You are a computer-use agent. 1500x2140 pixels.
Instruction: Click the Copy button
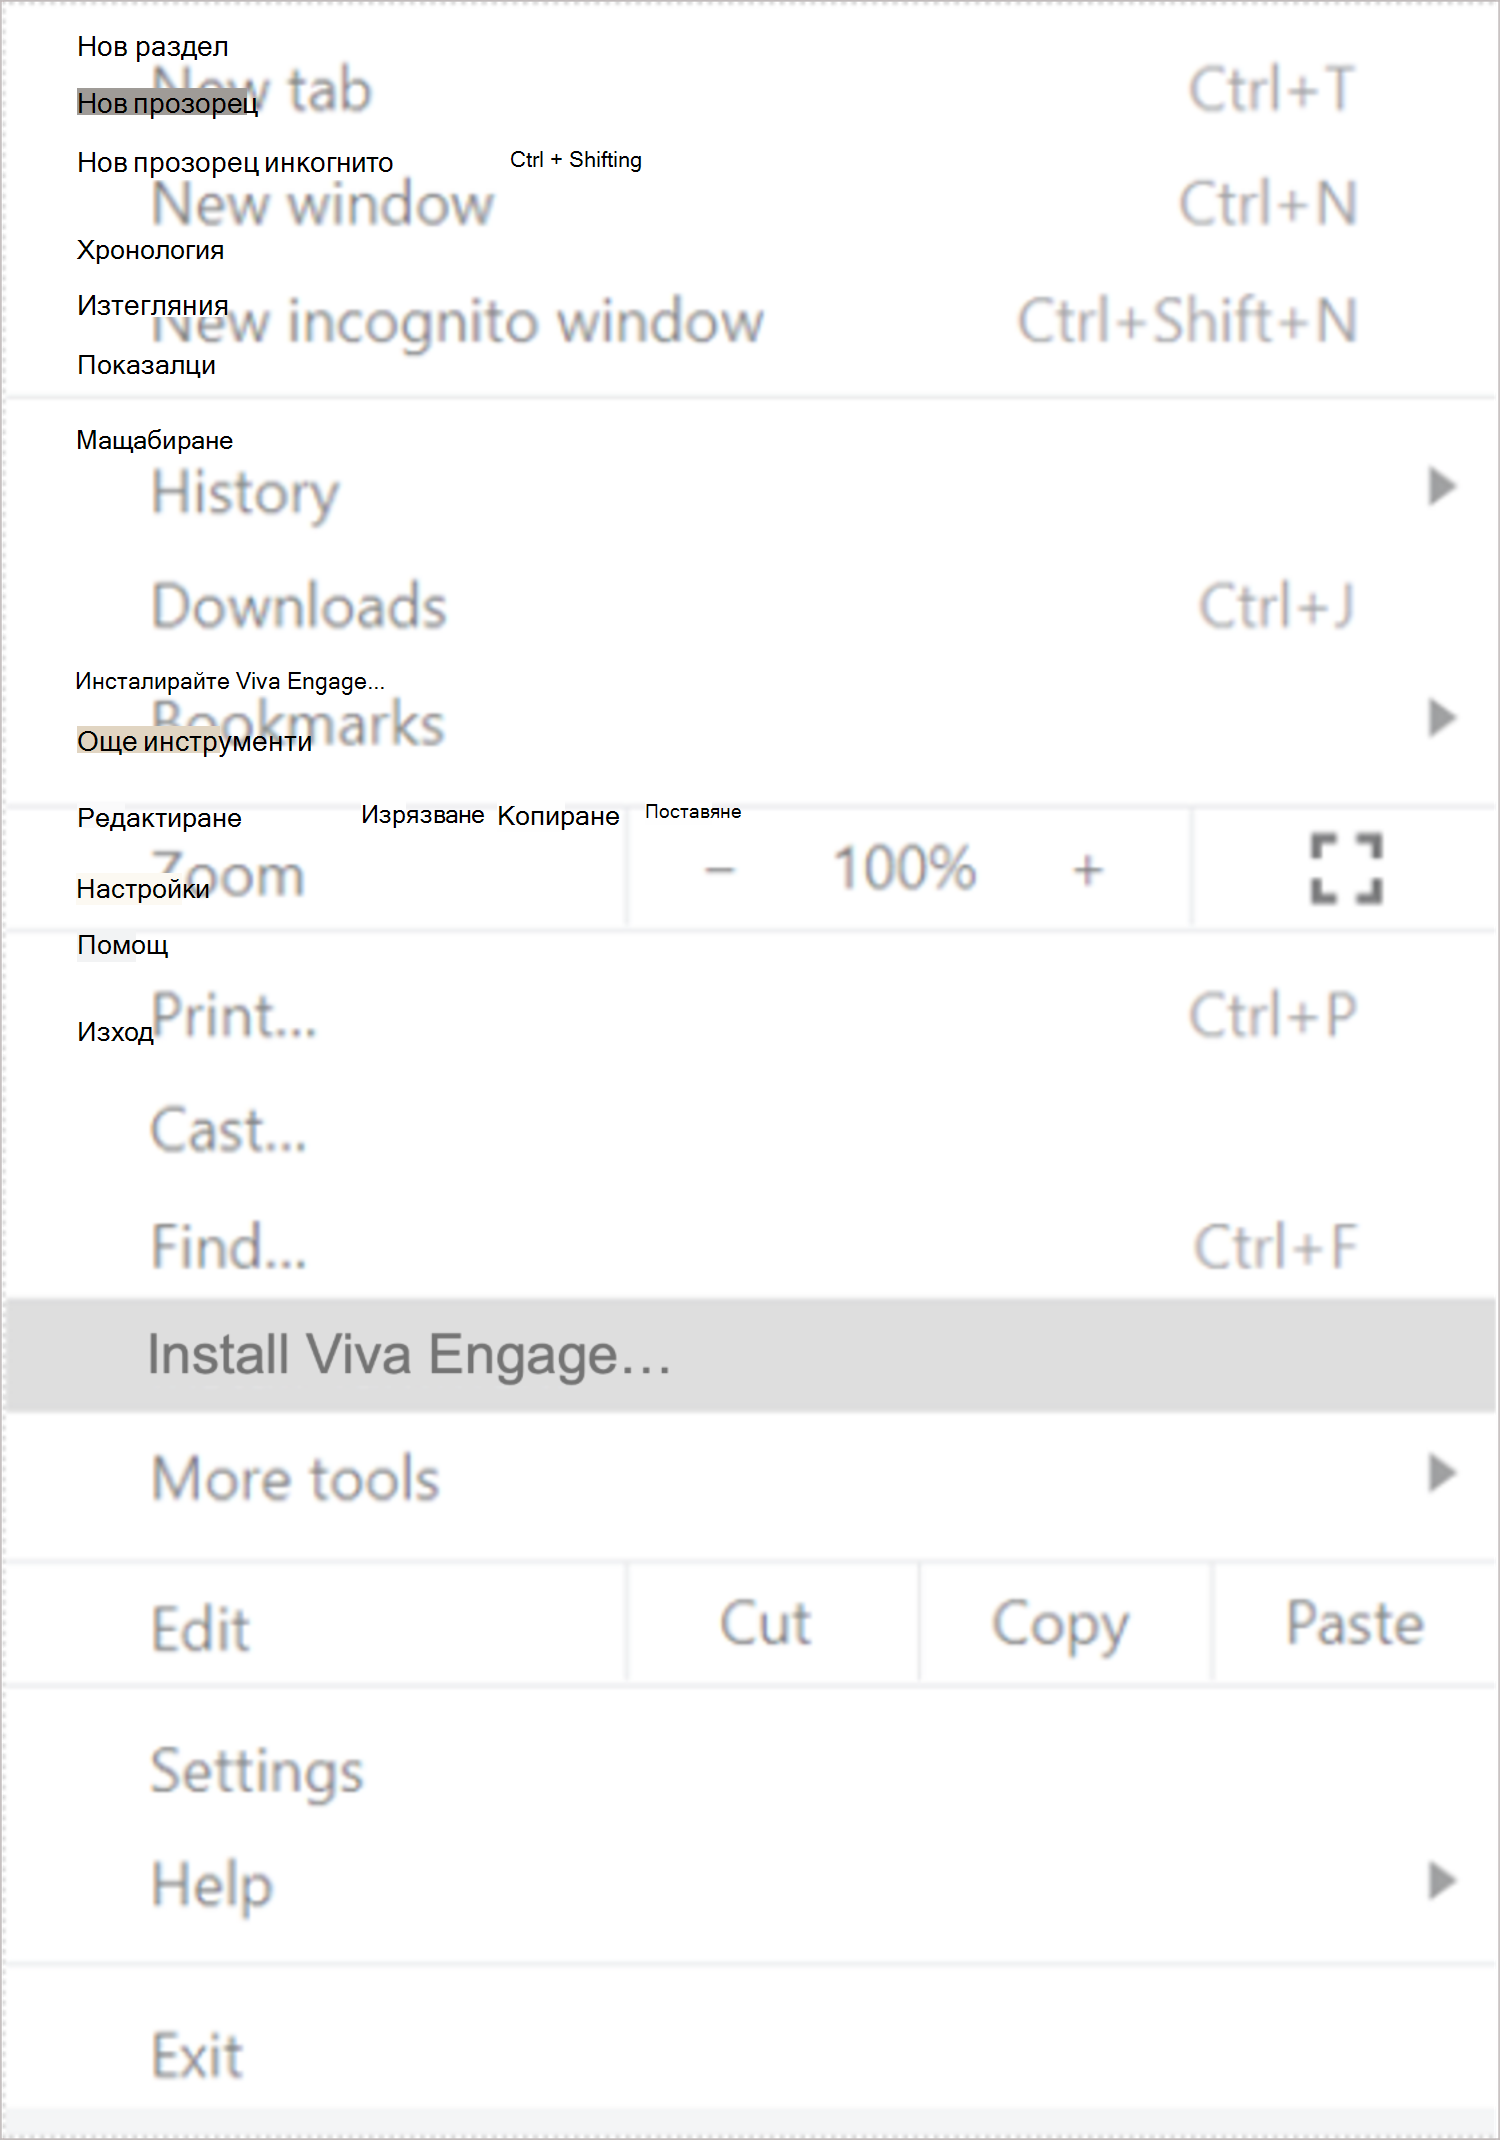(x=1060, y=1623)
